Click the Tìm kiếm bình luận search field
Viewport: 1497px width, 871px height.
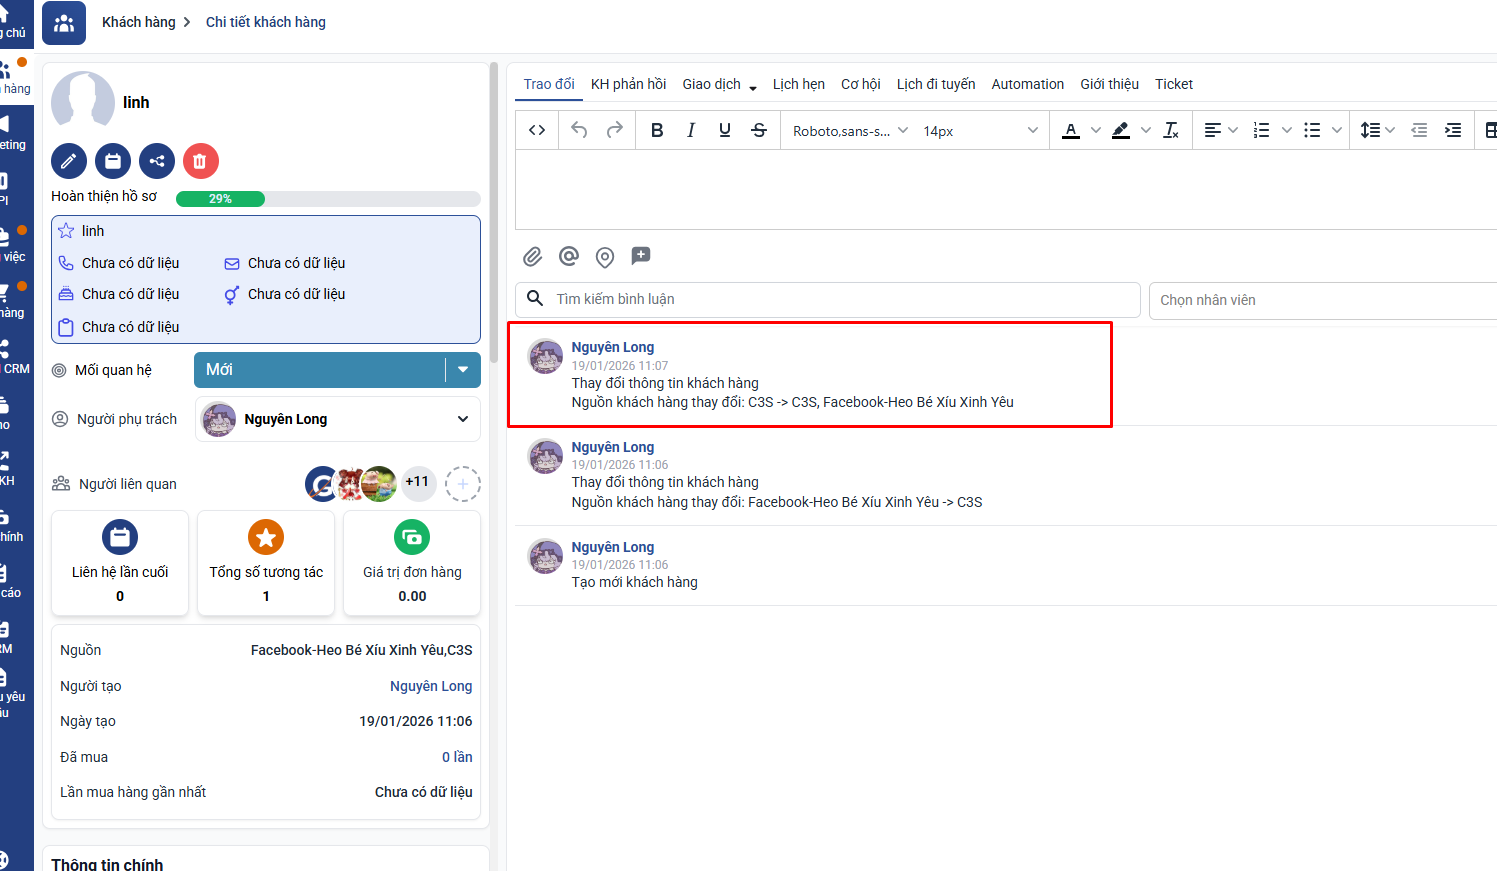point(840,299)
